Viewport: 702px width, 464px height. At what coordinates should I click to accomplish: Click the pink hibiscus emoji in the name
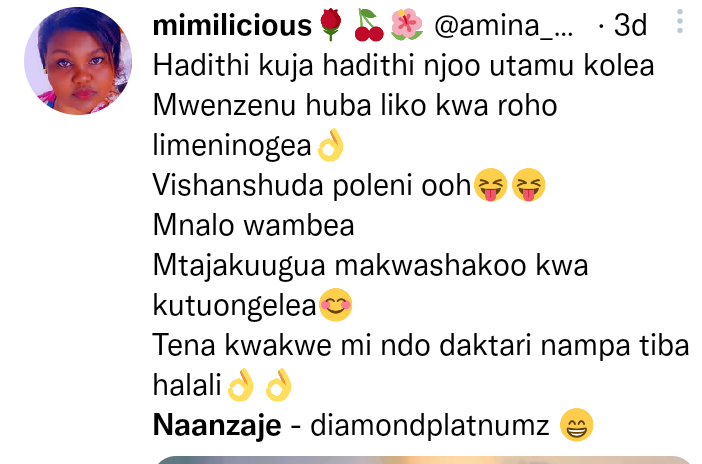[x=407, y=25]
